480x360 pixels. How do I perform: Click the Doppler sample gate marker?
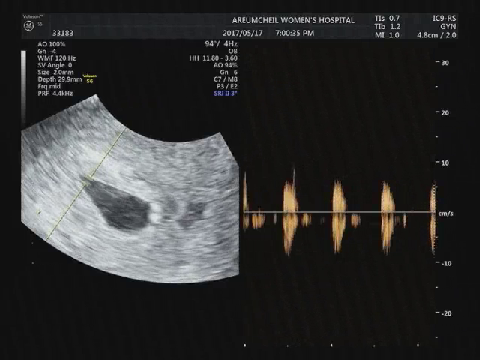(x=87, y=179)
